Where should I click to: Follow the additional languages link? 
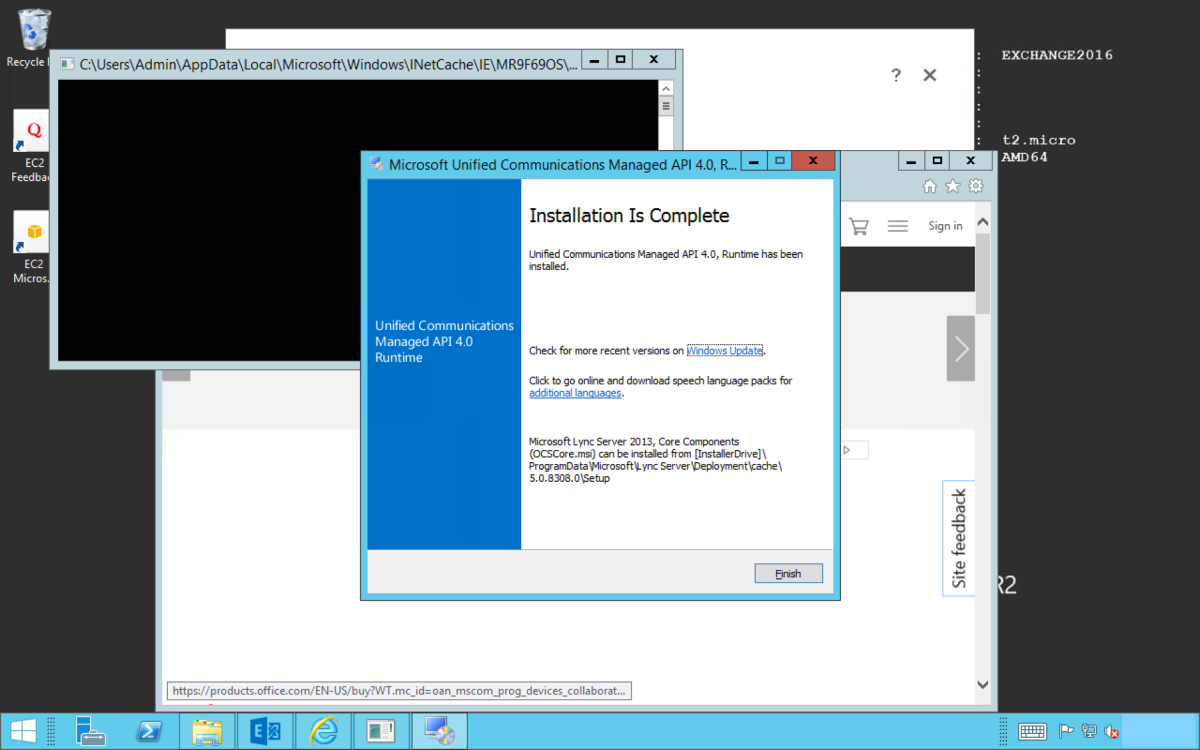coord(575,394)
